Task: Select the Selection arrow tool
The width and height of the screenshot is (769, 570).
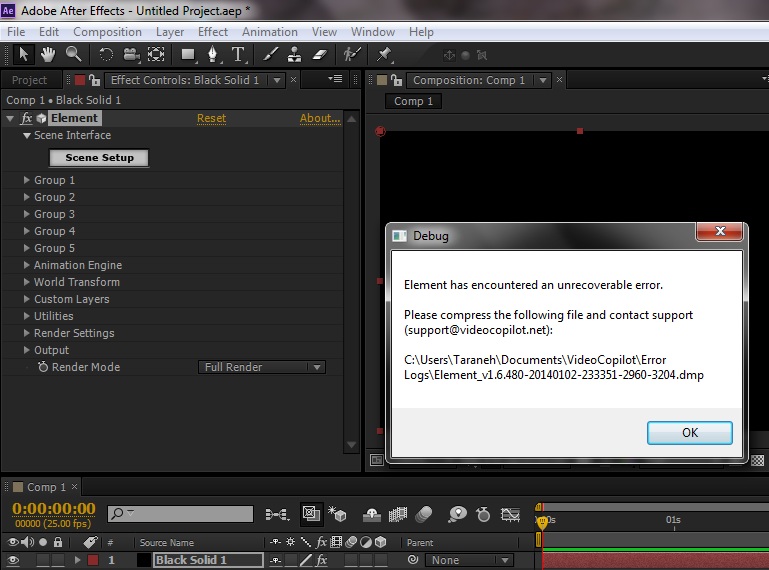Action: click(x=23, y=54)
